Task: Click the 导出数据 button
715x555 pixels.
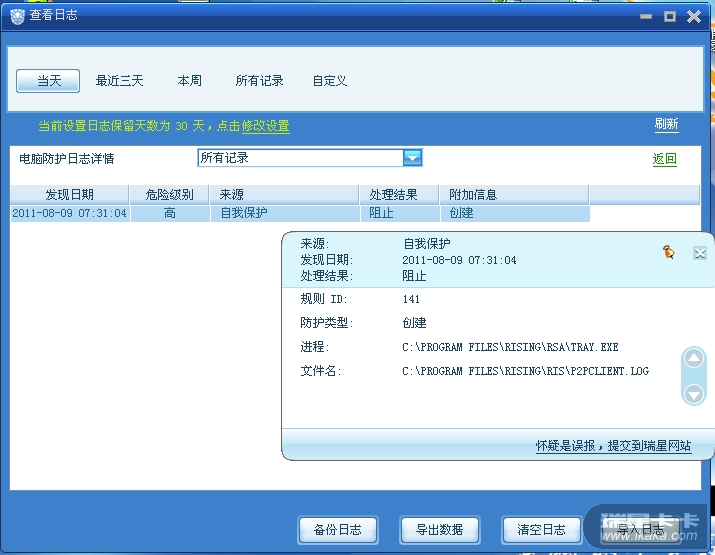Action: coord(440,530)
